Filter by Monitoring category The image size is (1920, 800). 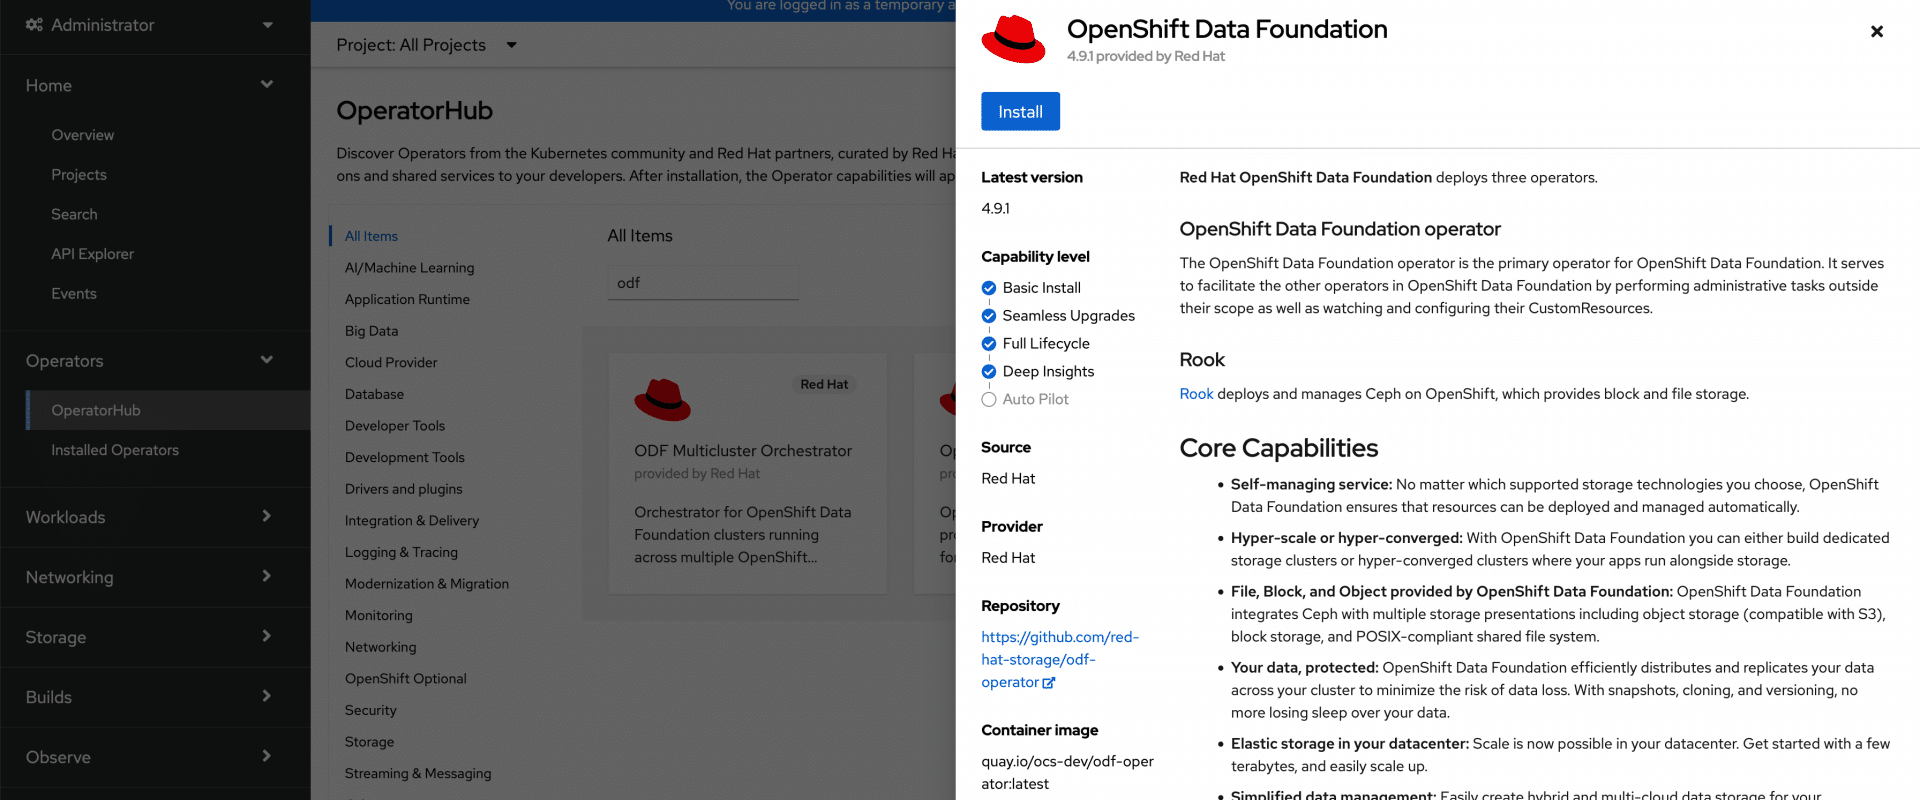coord(379,616)
